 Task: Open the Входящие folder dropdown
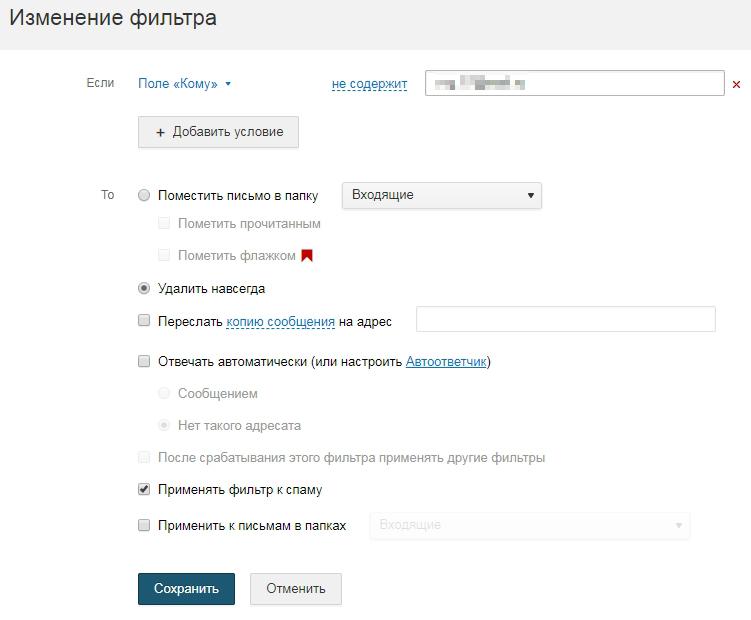click(x=442, y=195)
